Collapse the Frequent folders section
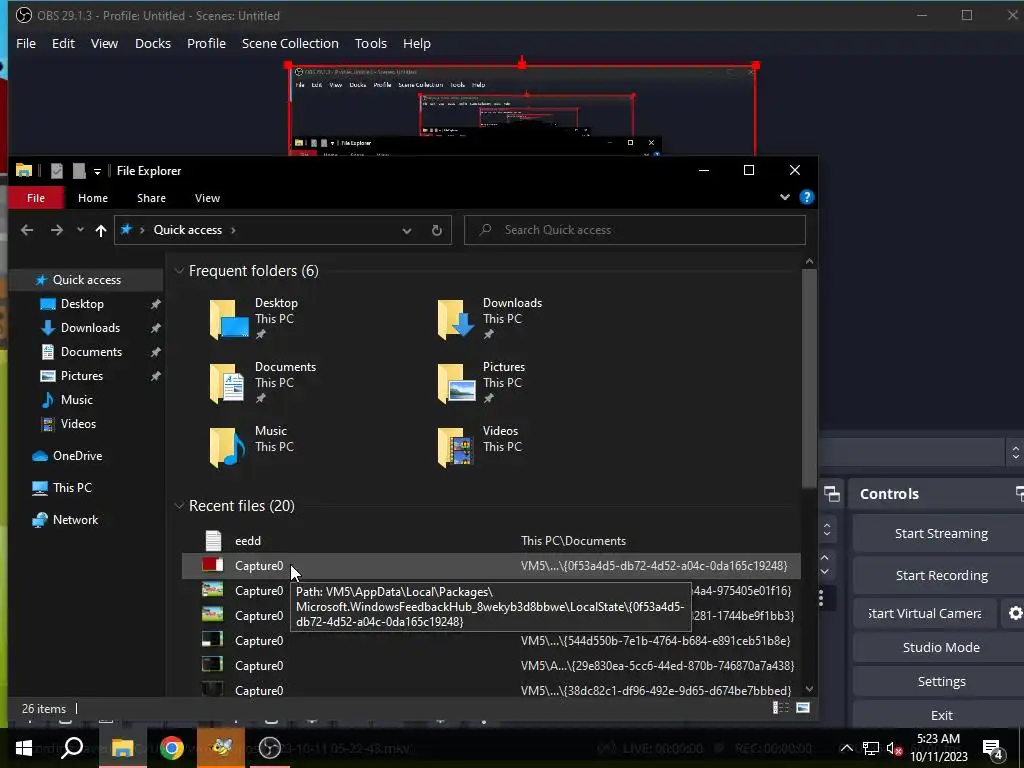The image size is (1024, 768). point(179,270)
